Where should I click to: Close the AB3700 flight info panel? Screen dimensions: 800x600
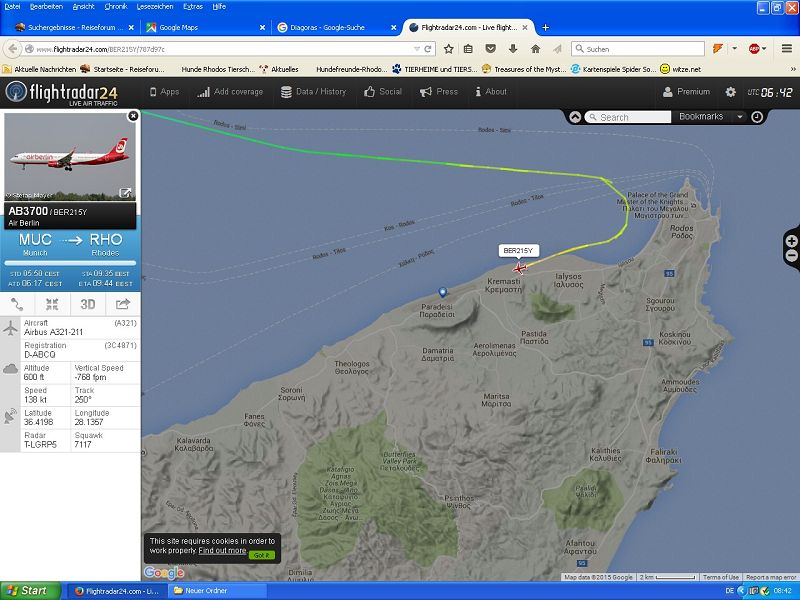click(133, 116)
